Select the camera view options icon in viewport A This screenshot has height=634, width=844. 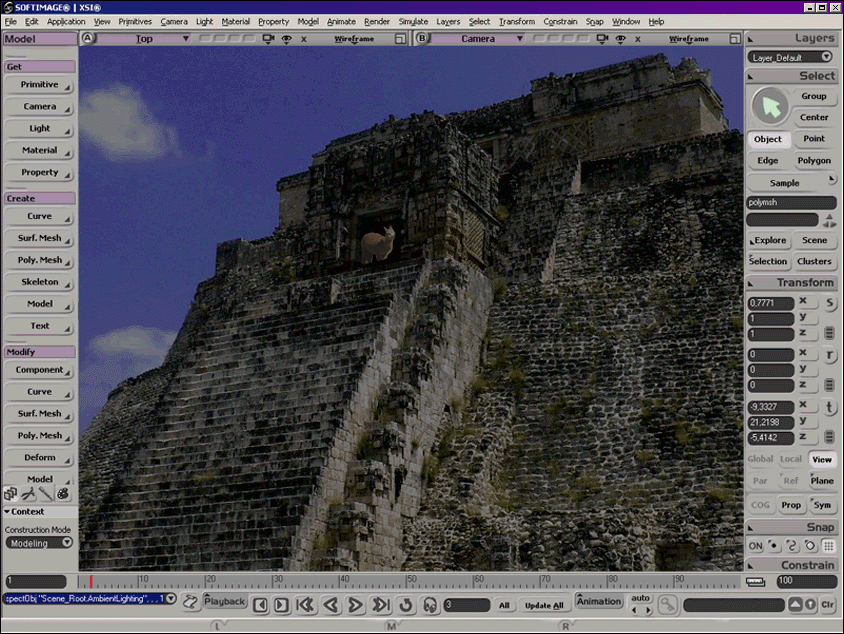point(267,38)
